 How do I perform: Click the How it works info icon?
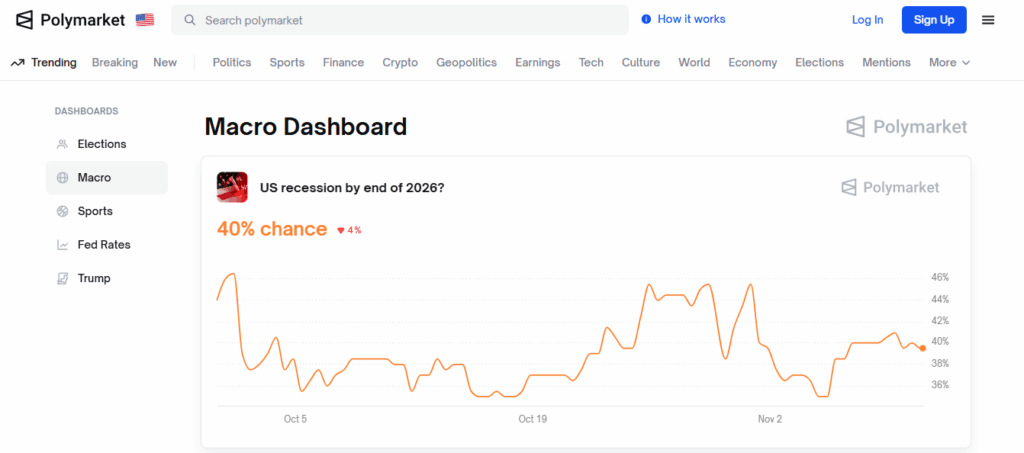pyautogui.click(x=646, y=19)
